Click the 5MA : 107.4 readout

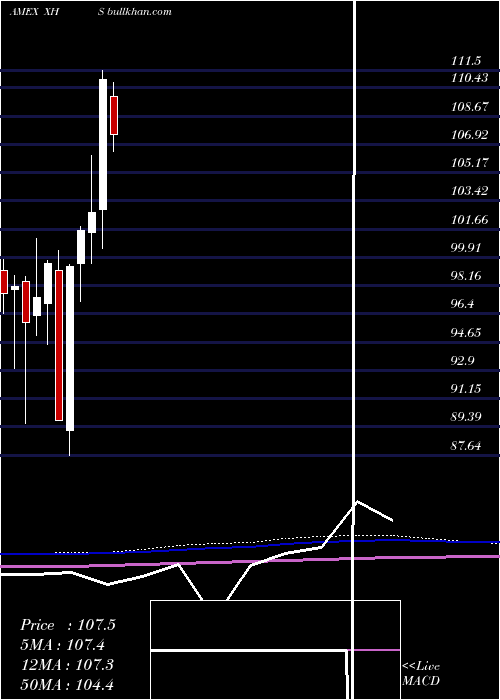point(62,645)
